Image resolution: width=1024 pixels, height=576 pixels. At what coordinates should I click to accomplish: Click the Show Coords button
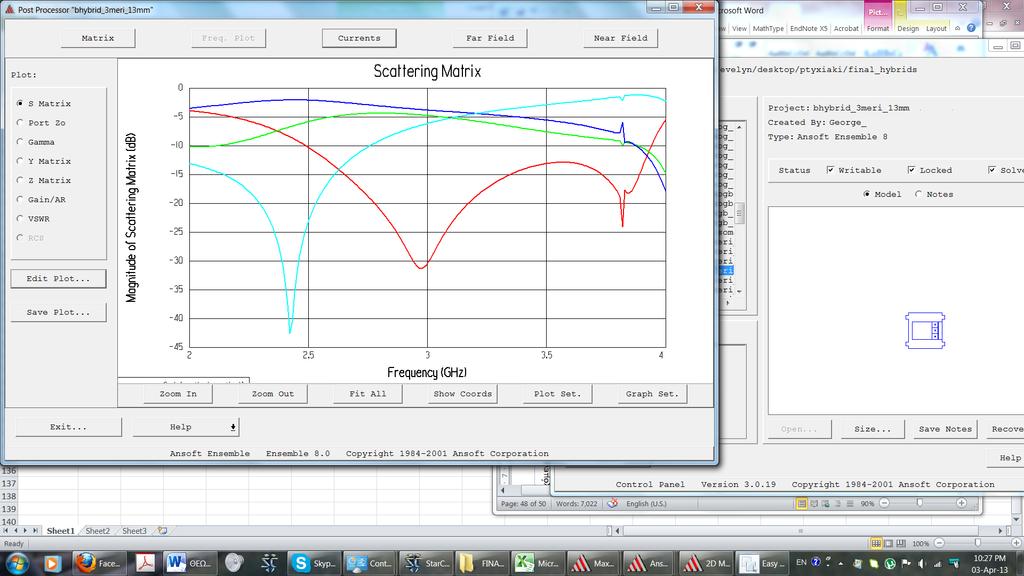(462, 394)
